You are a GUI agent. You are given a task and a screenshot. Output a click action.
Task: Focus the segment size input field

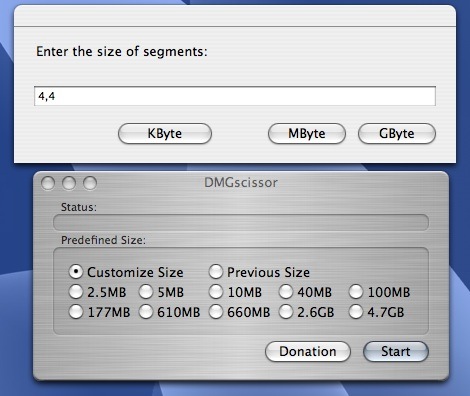235,96
